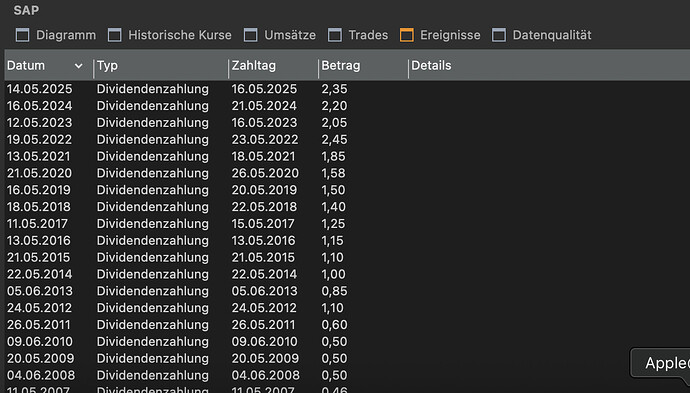Select the 14.05.2025 dividend row
This screenshot has height=393, width=690.
[347, 89]
